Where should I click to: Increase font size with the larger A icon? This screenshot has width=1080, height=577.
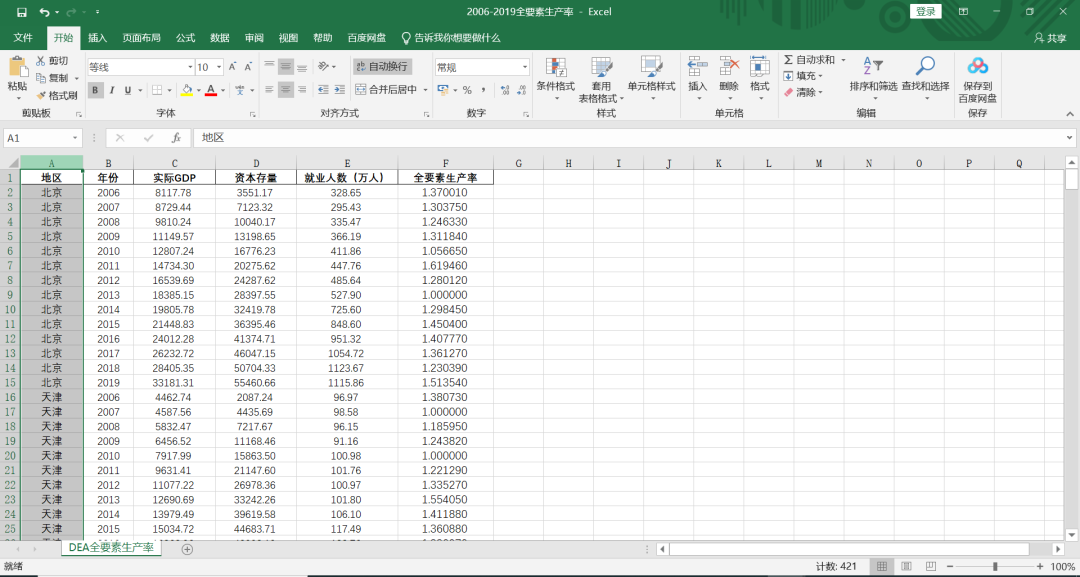[x=233, y=67]
